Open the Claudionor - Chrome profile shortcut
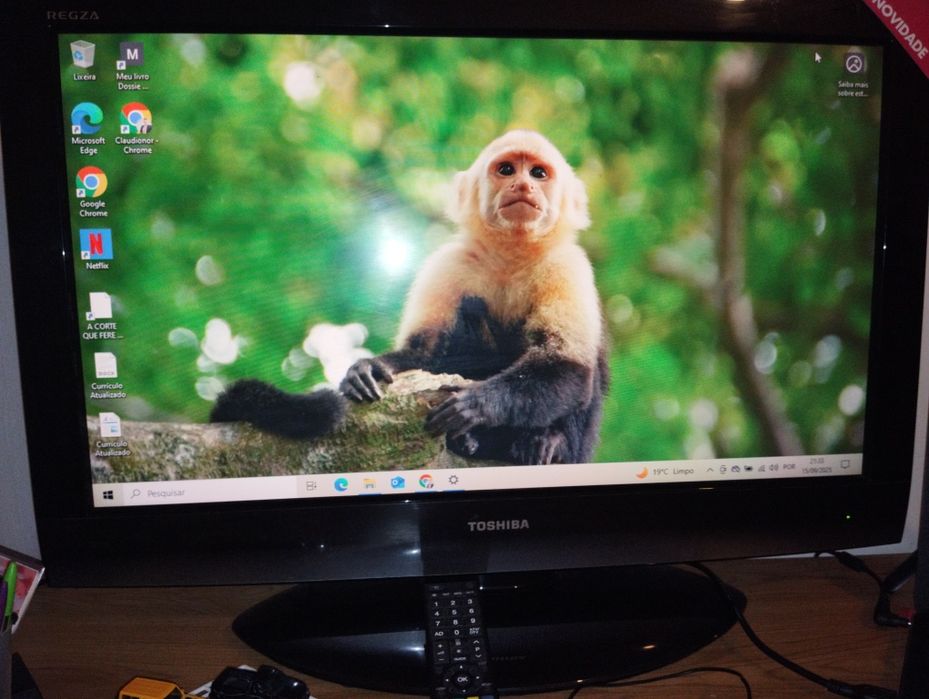Viewport: 929px width, 699px height. [x=137, y=128]
